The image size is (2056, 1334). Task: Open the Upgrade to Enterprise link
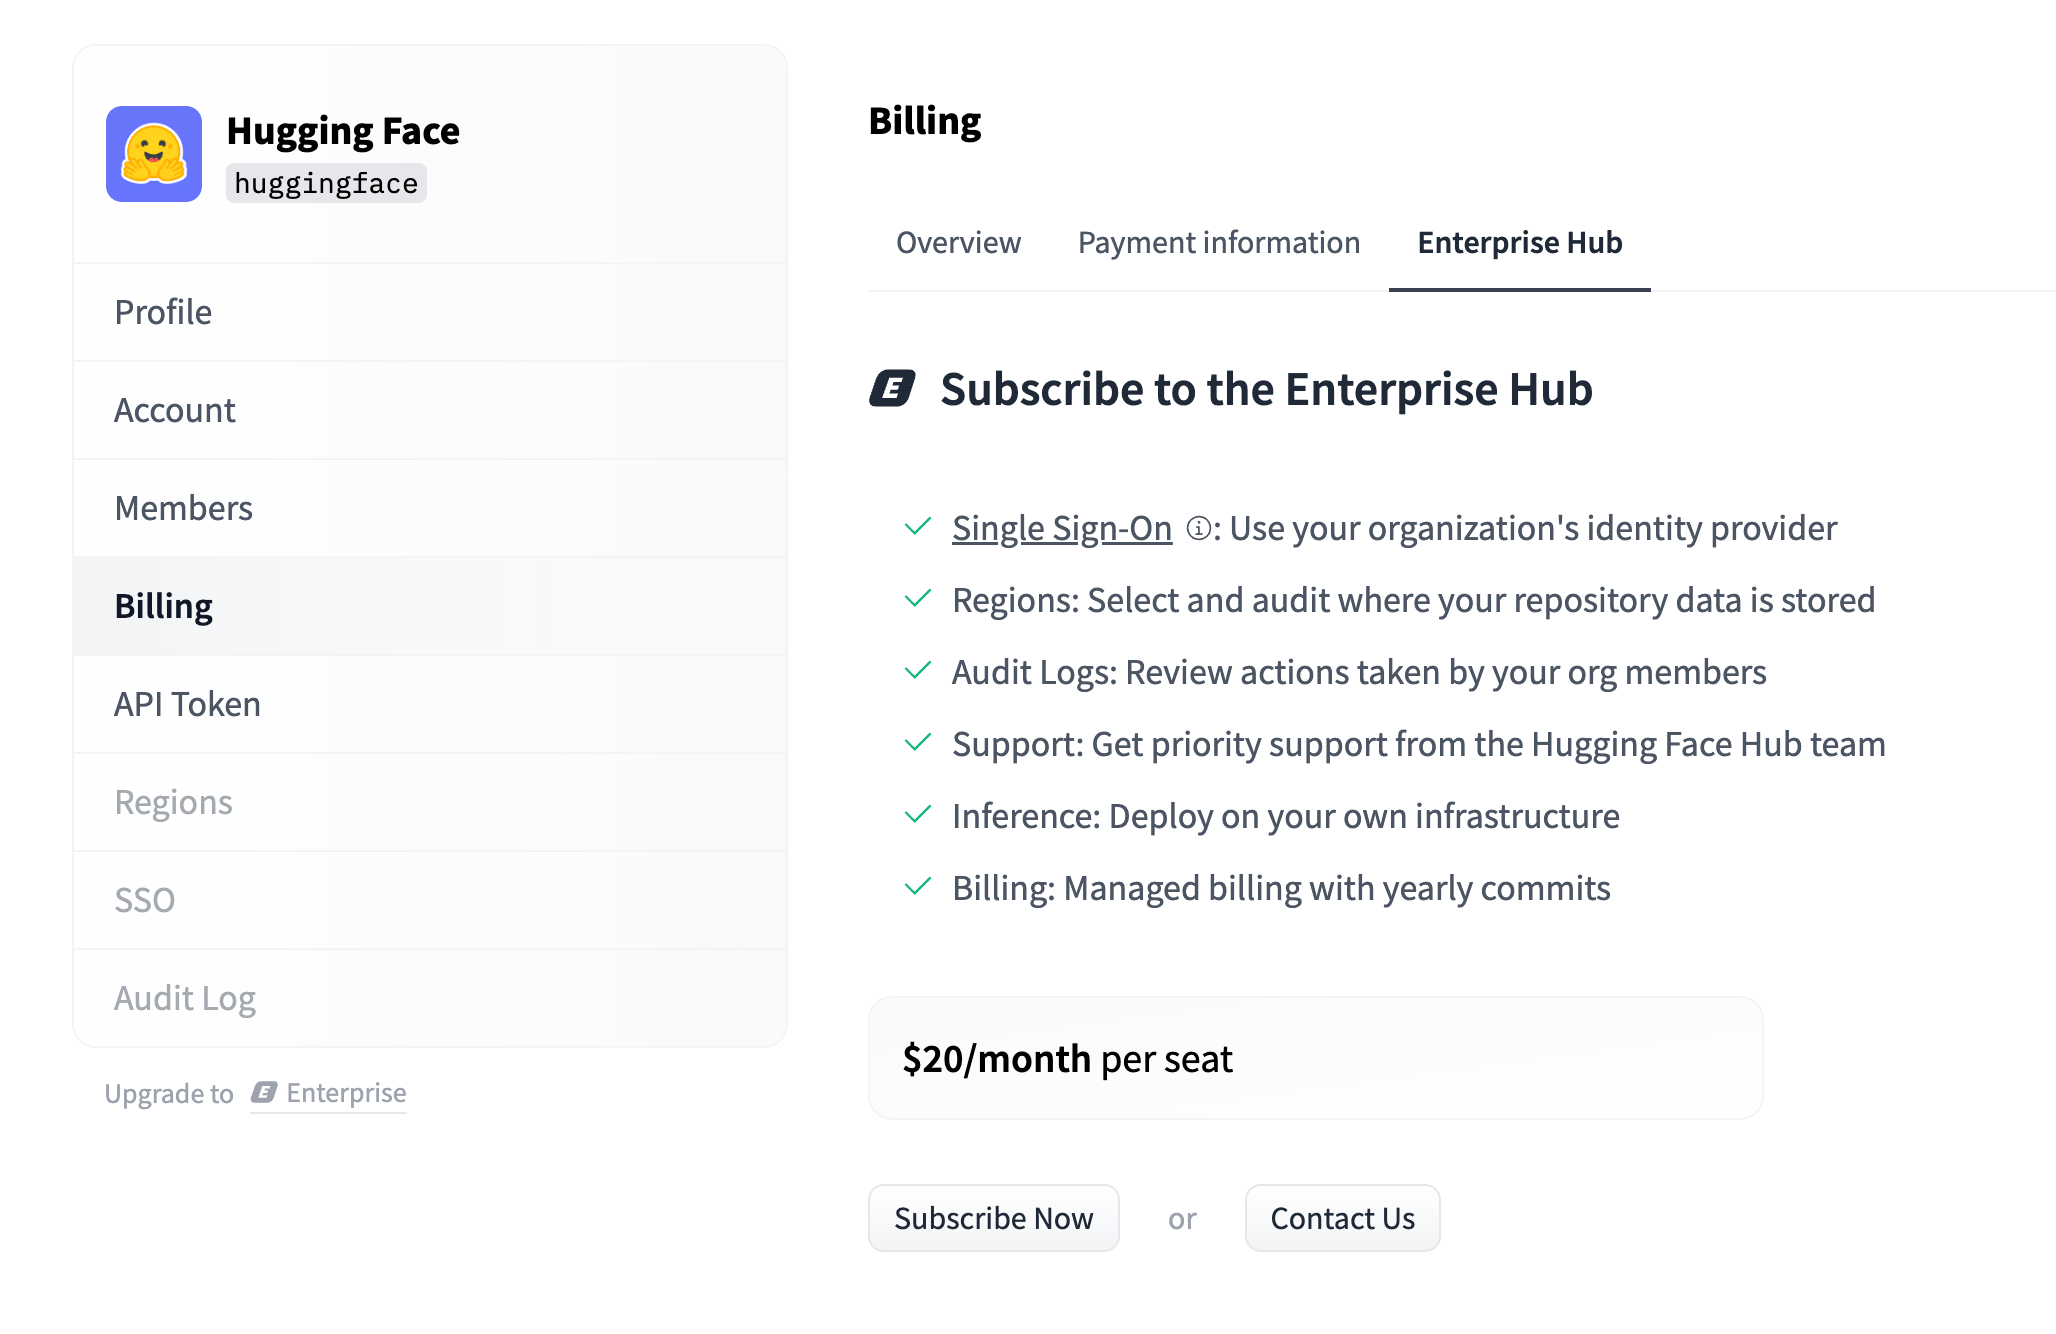(x=328, y=1093)
